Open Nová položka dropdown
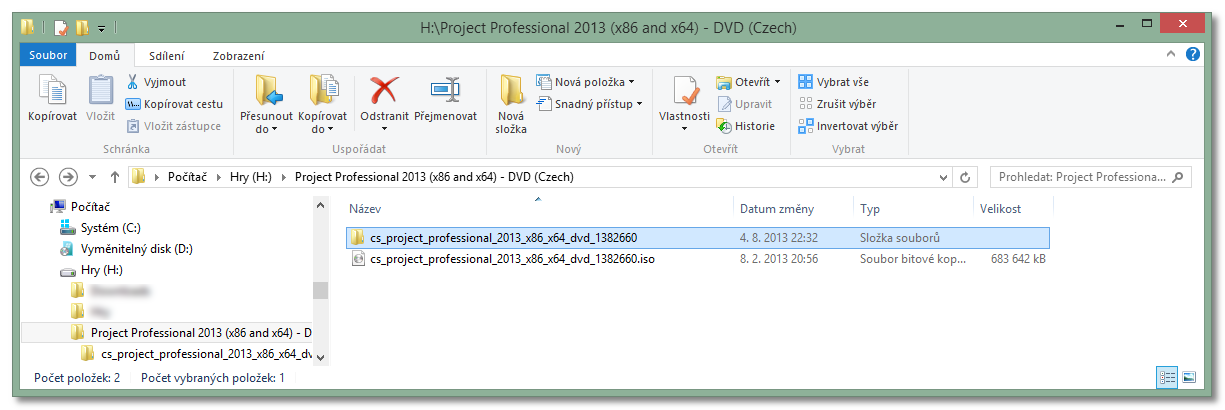 point(586,82)
